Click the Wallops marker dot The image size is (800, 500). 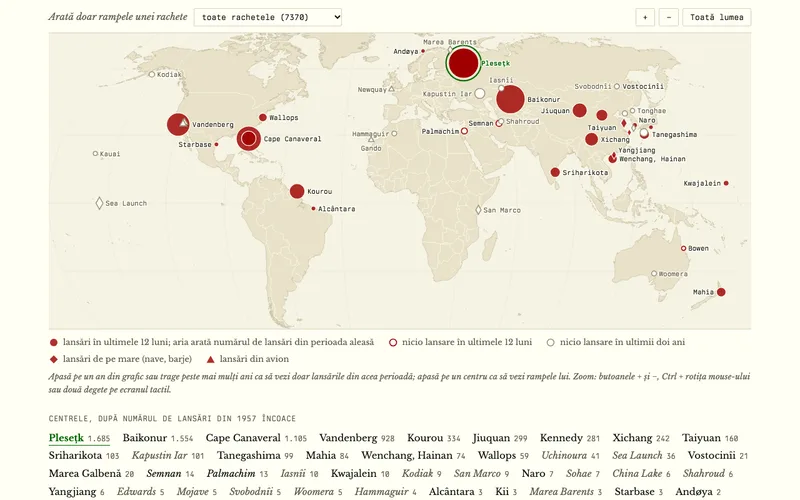[x=263, y=117]
